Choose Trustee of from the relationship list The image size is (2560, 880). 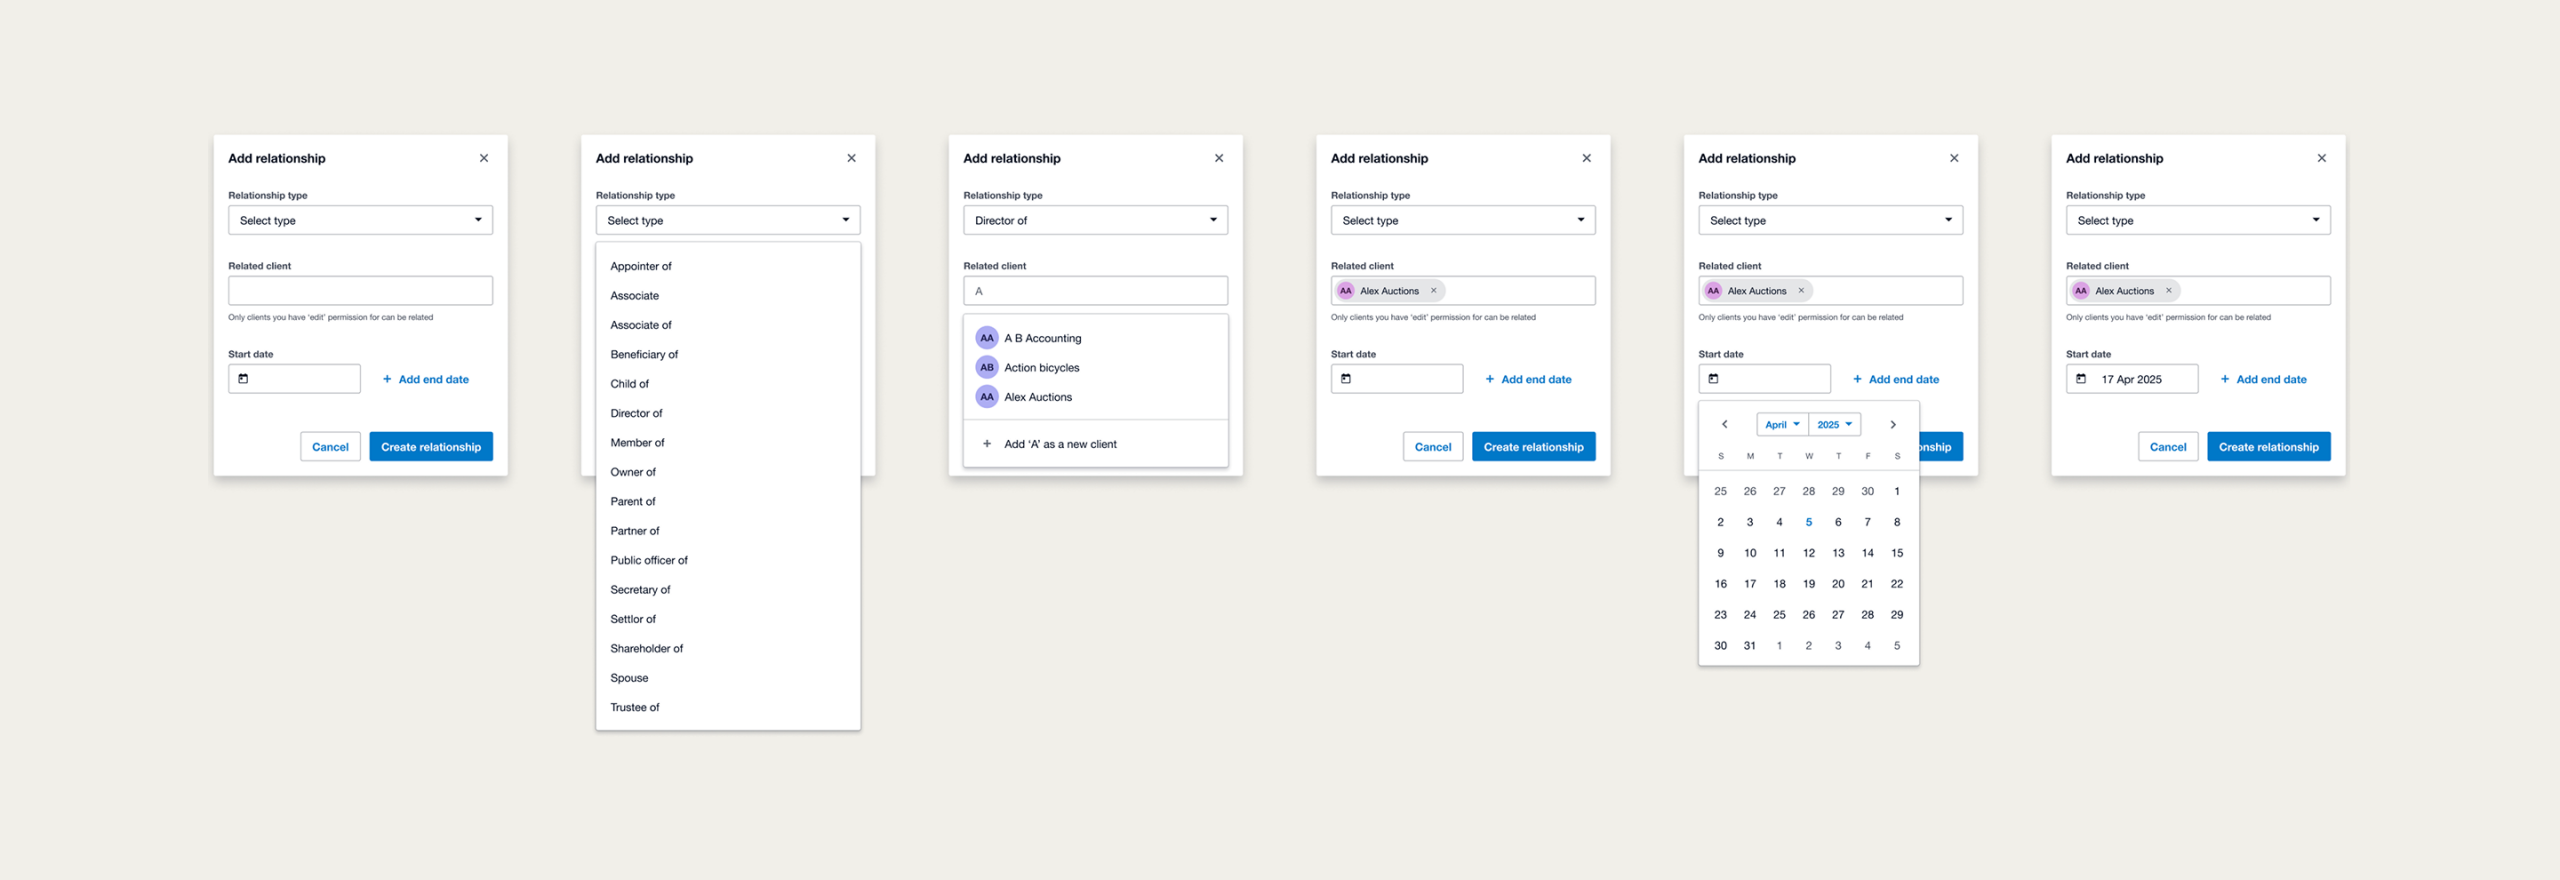(635, 707)
